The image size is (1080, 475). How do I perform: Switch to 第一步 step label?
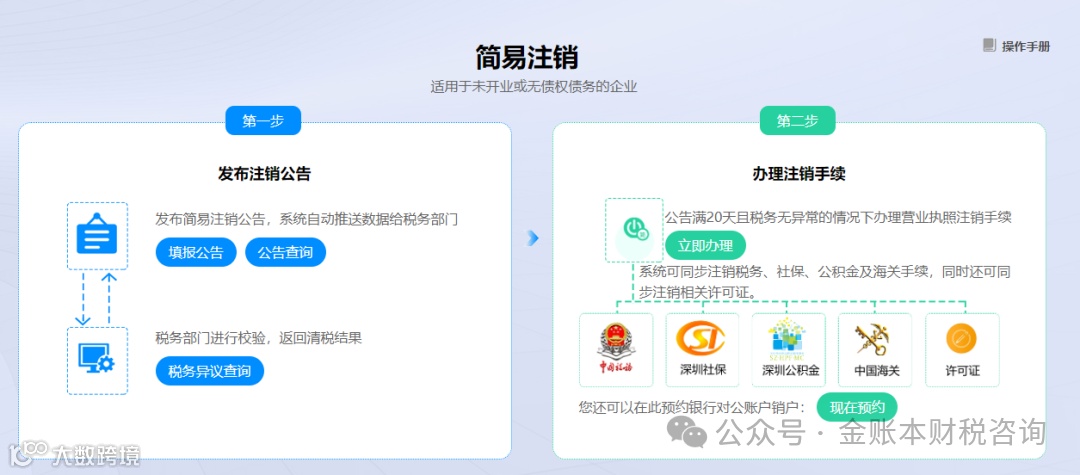(263, 120)
